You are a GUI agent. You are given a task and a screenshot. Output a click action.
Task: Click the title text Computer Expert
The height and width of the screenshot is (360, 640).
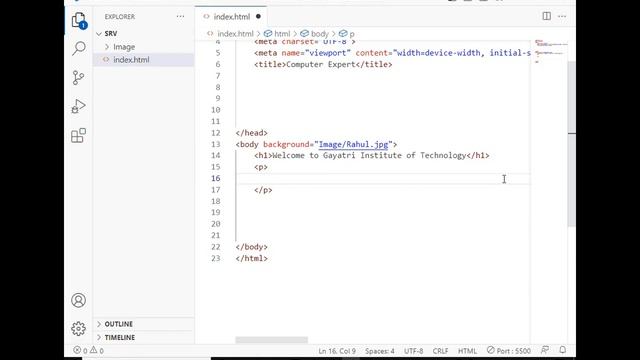tap(321, 64)
